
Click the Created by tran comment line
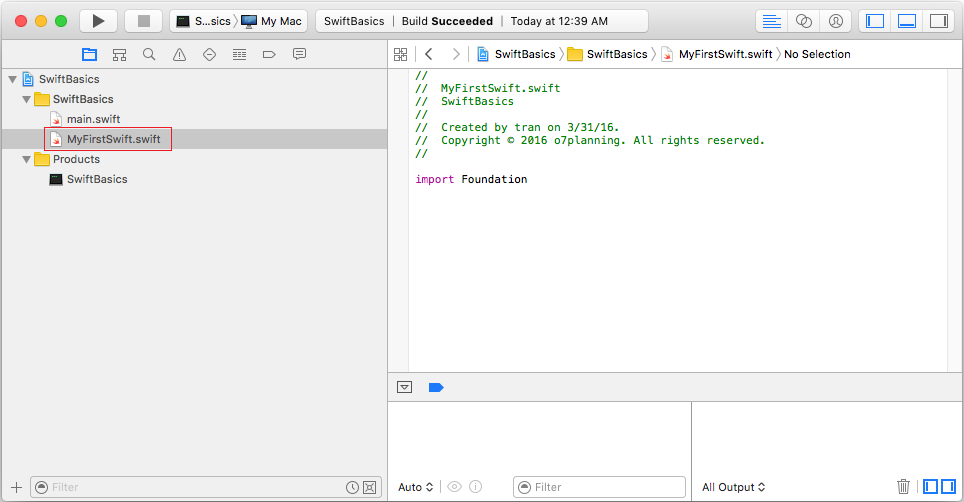[517, 128]
